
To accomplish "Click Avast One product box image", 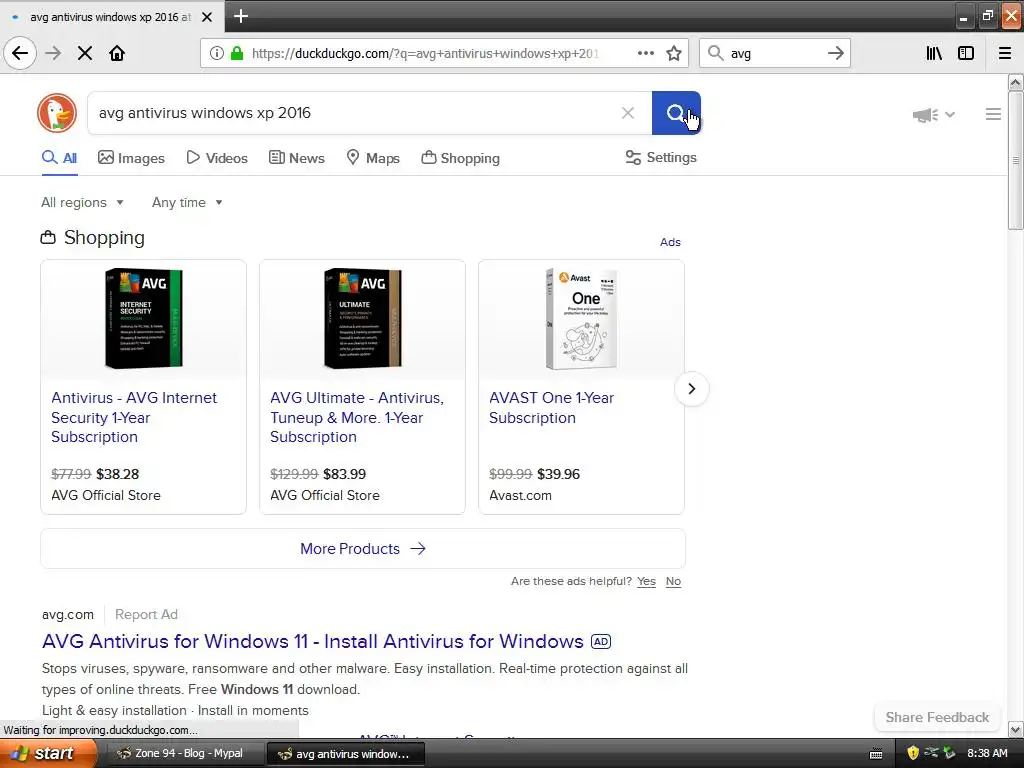I will tap(581, 319).
